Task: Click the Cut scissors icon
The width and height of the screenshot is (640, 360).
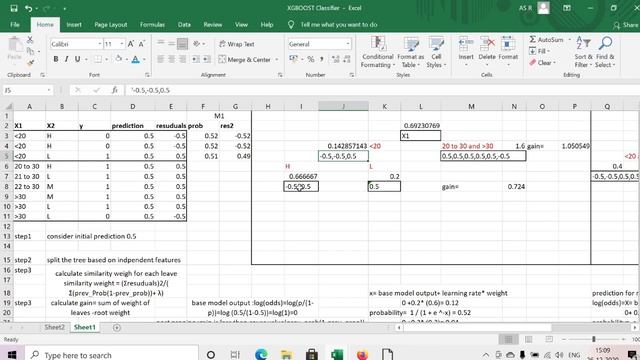Action: coord(30,40)
